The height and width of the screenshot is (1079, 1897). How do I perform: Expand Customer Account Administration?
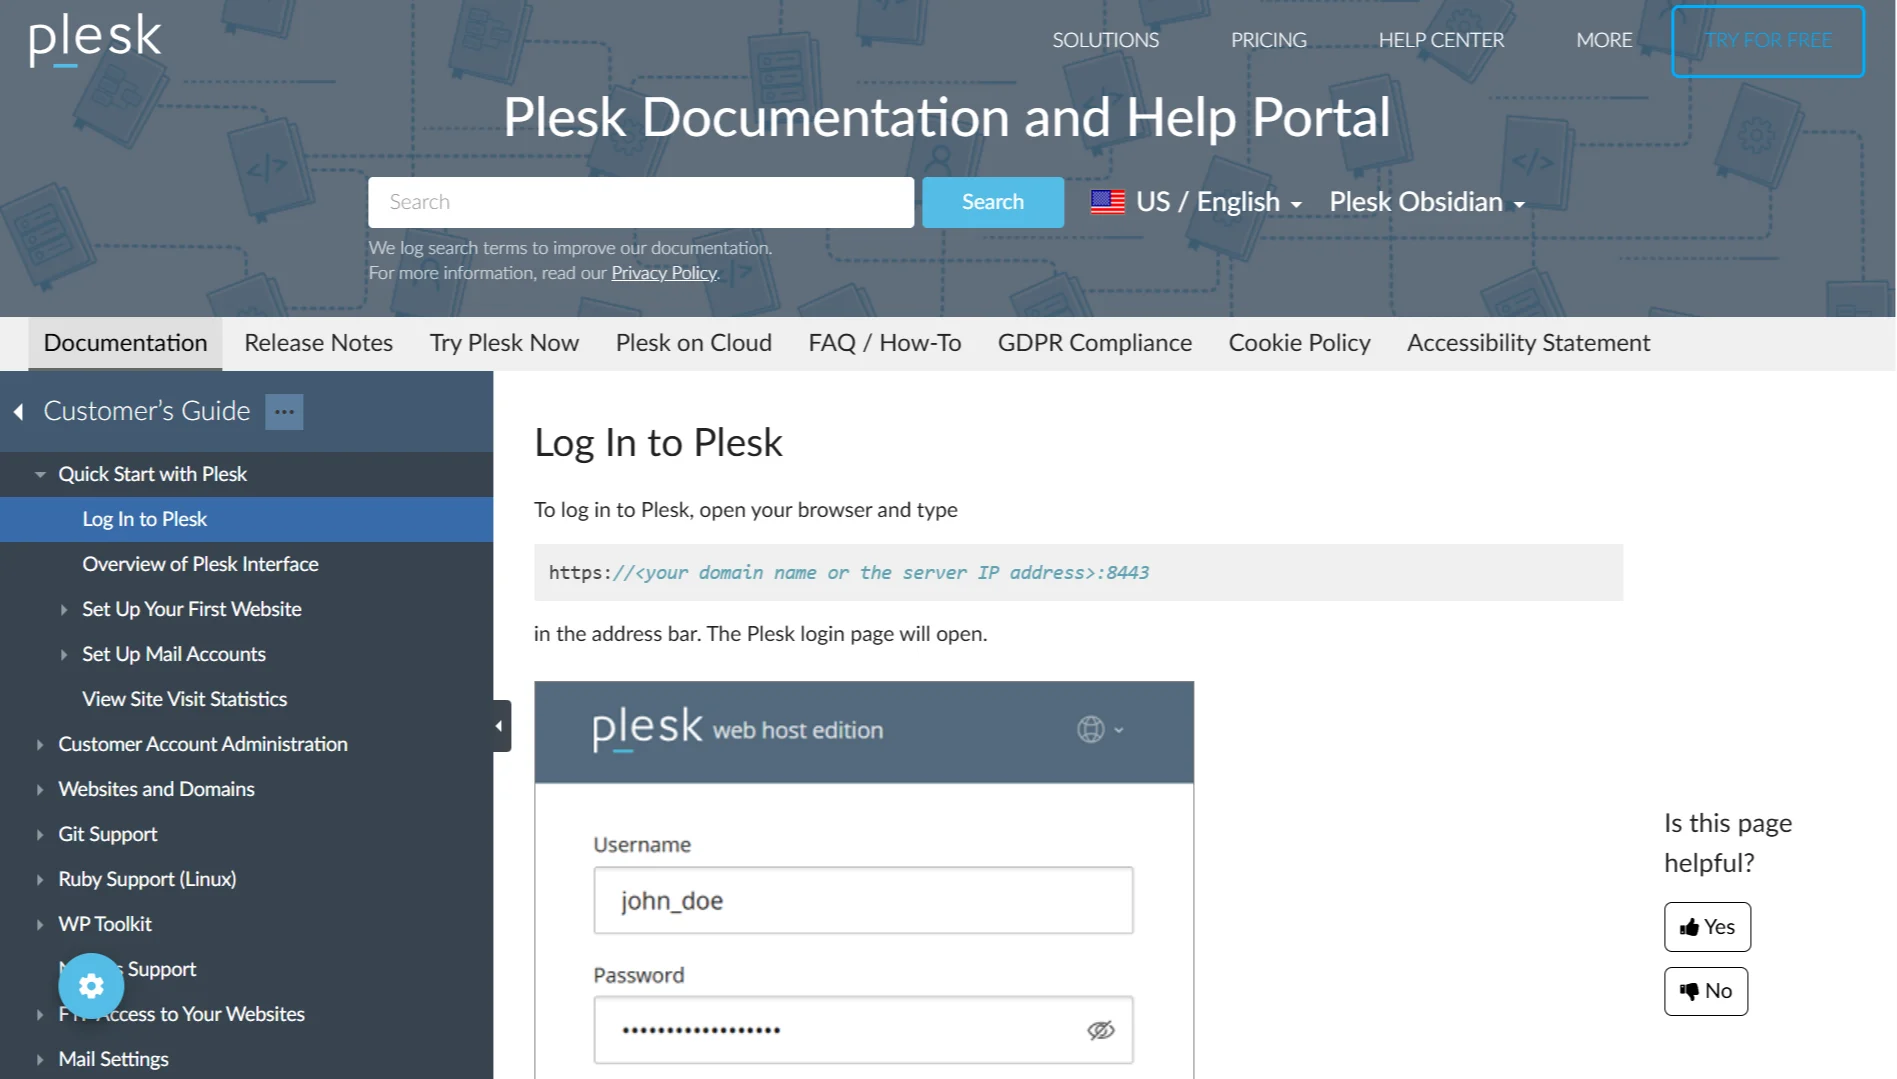pyautogui.click(x=40, y=744)
